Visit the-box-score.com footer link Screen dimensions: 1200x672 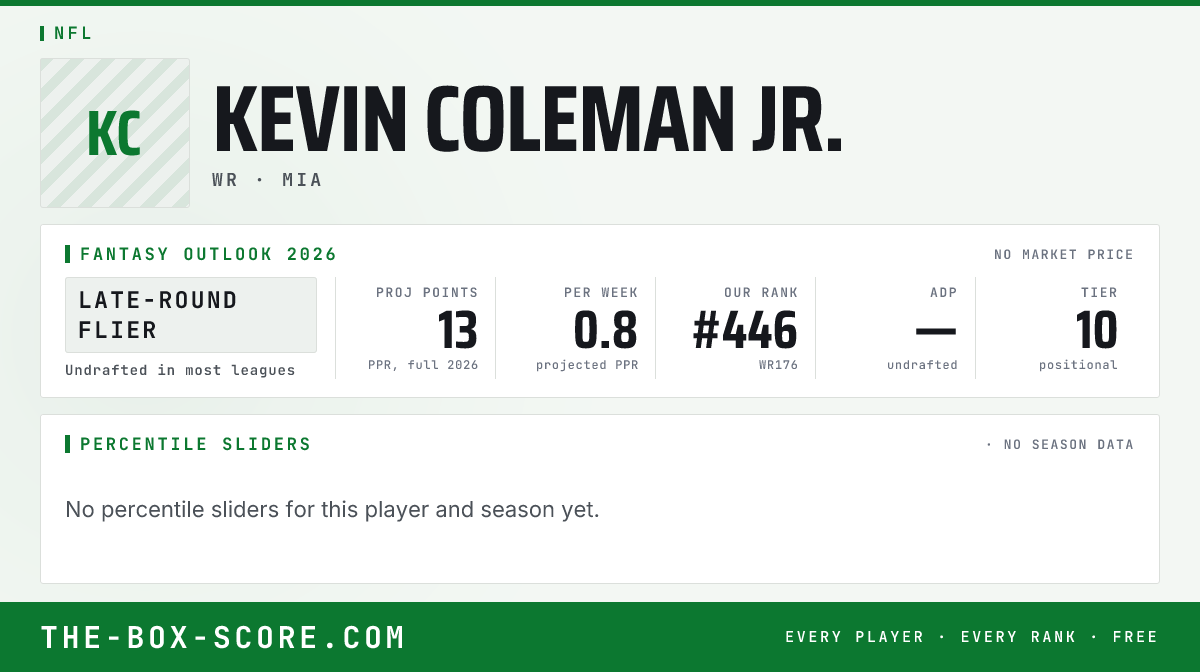pyautogui.click(x=223, y=637)
